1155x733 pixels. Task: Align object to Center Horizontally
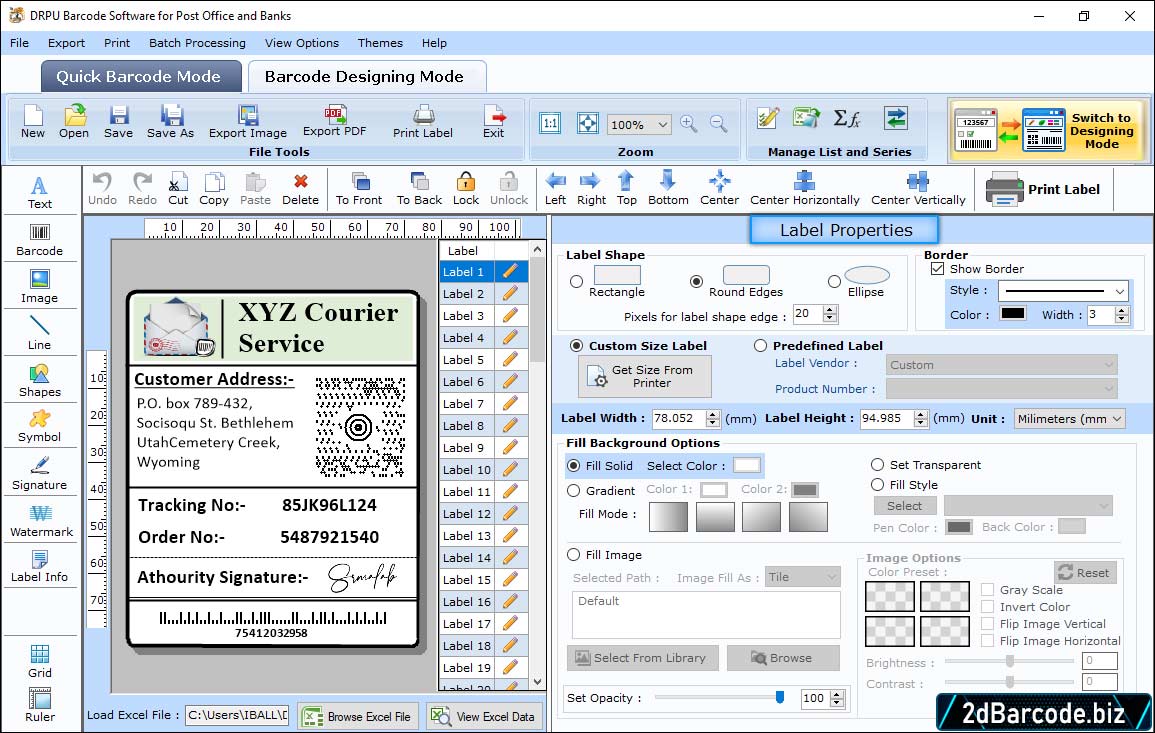pyautogui.click(x=804, y=189)
